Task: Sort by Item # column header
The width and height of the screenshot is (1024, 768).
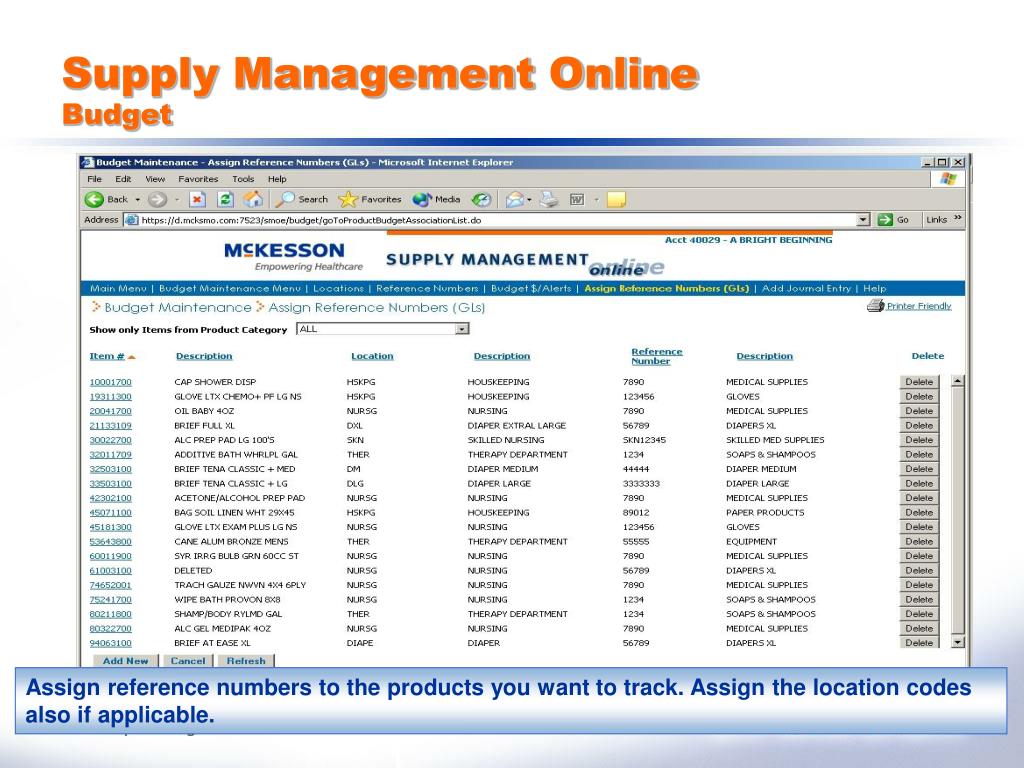Action: (x=107, y=356)
